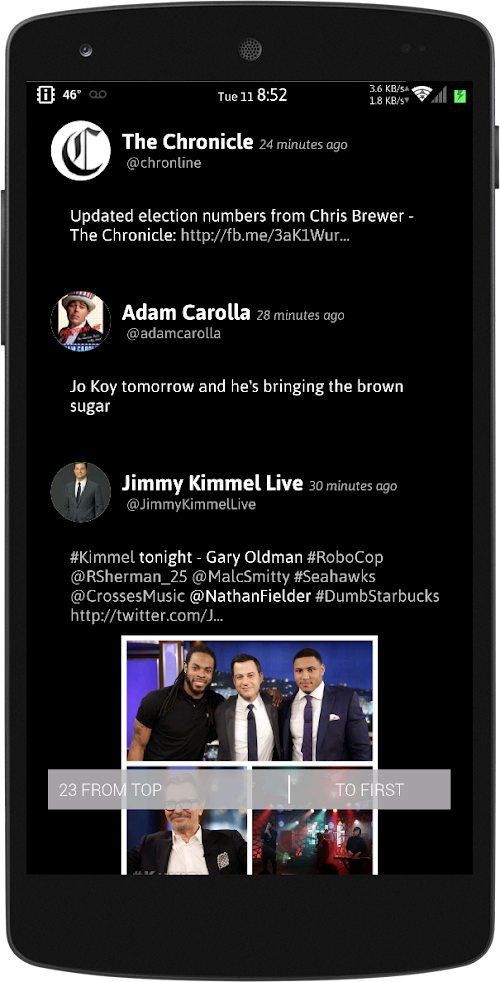The height and width of the screenshot is (982, 500).
Task: Tap Jimmy Kimmel Live avatar
Action: [81, 492]
